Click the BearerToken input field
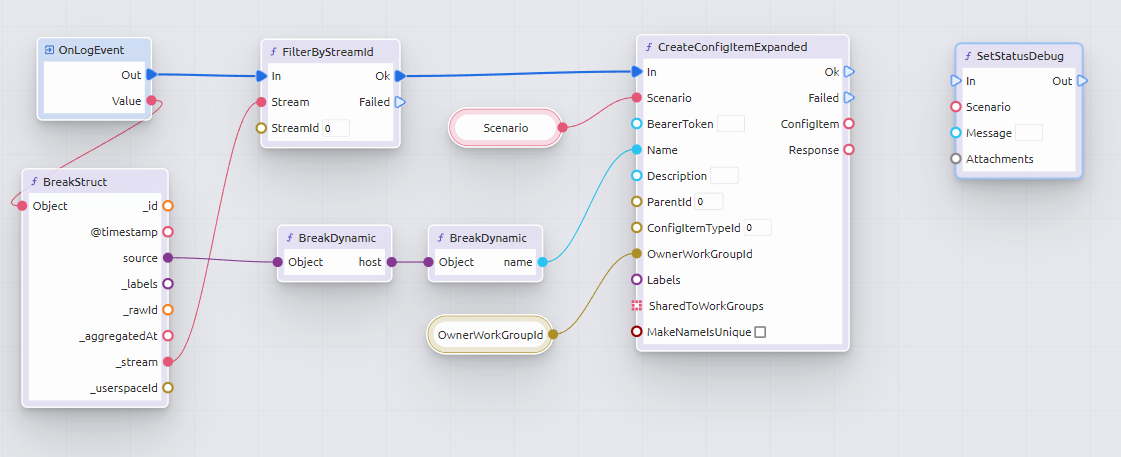Image resolution: width=1121 pixels, height=457 pixels. tap(731, 124)
